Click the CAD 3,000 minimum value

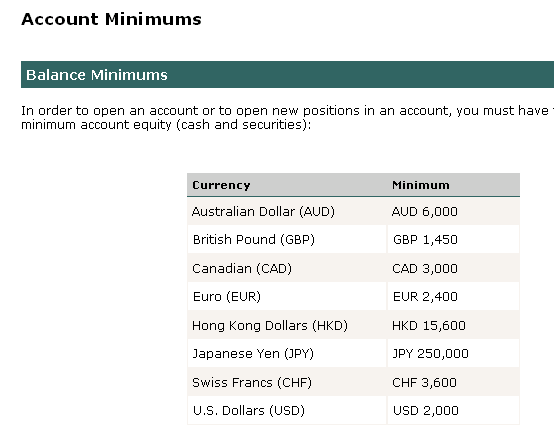point(425,268)
